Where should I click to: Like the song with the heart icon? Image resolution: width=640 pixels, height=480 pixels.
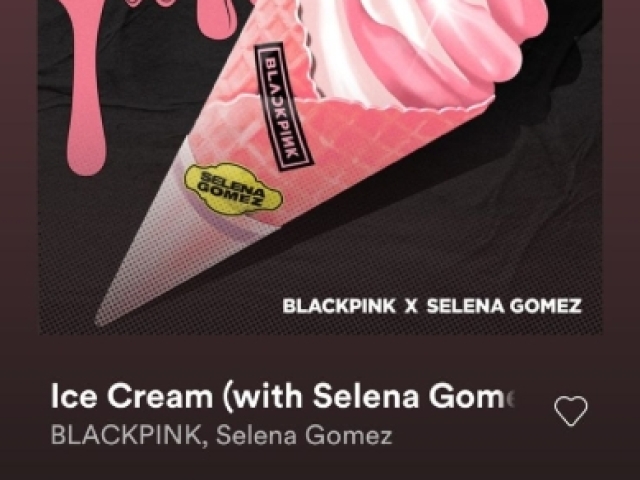[x=571, y=411]
